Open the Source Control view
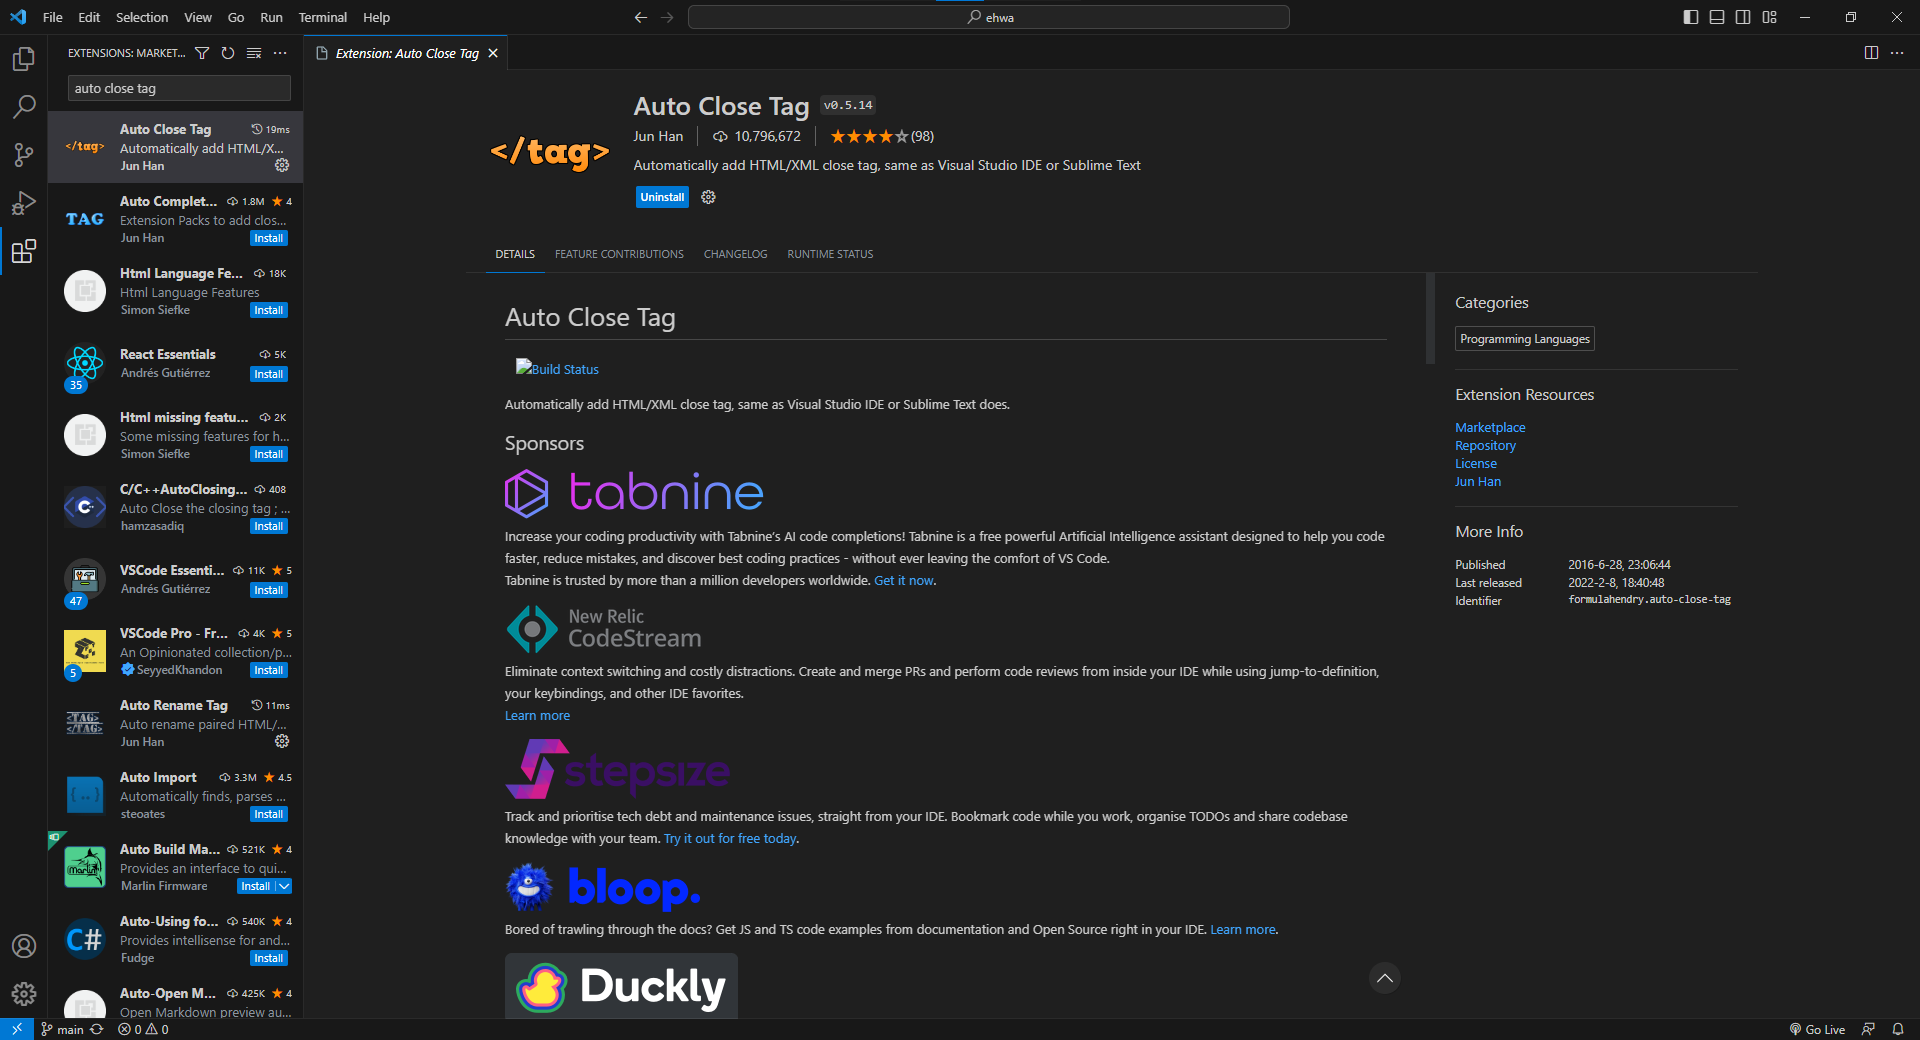Viewport: 1920px width, 1040px height. pos(23,155)
